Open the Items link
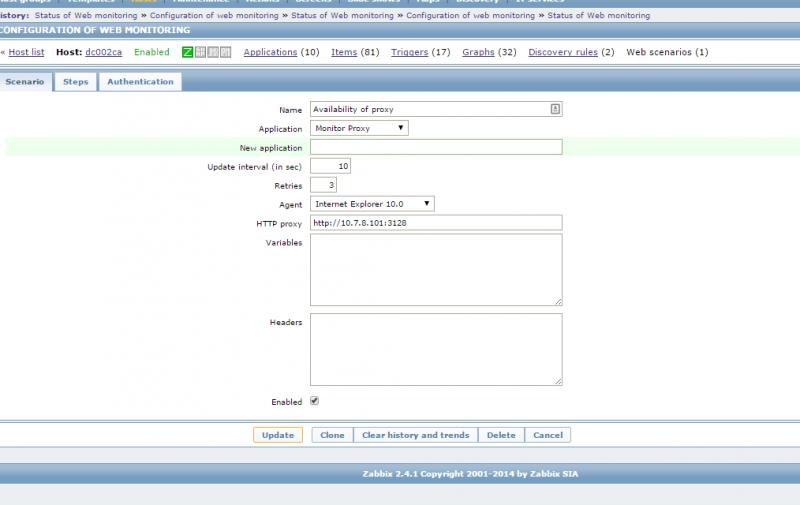This screenshot has width=800, height=505. point(344,52)
